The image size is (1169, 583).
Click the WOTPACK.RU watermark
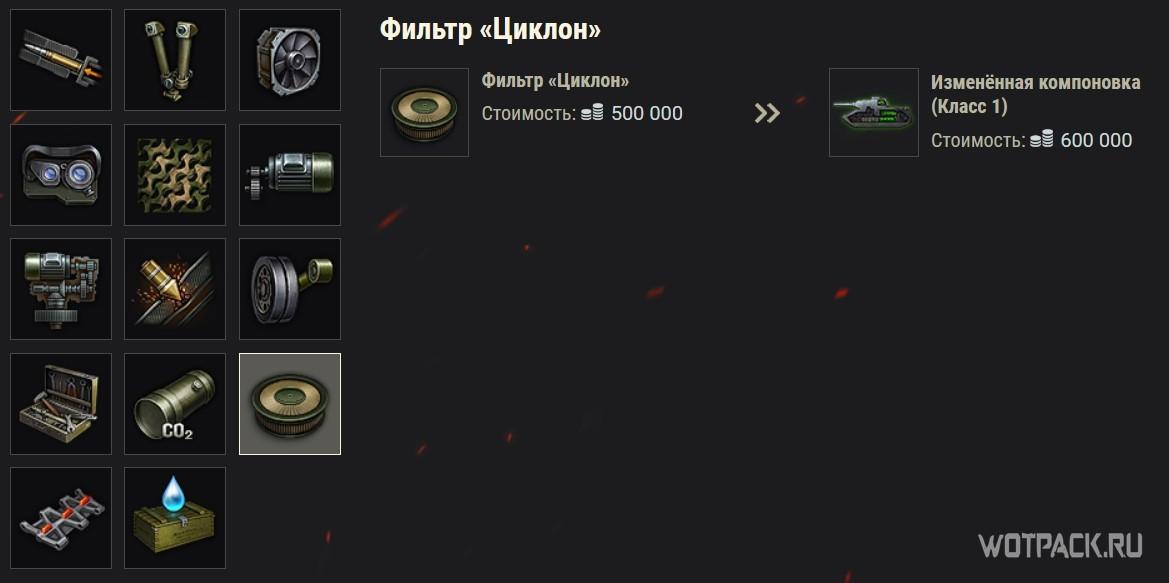1060,545
